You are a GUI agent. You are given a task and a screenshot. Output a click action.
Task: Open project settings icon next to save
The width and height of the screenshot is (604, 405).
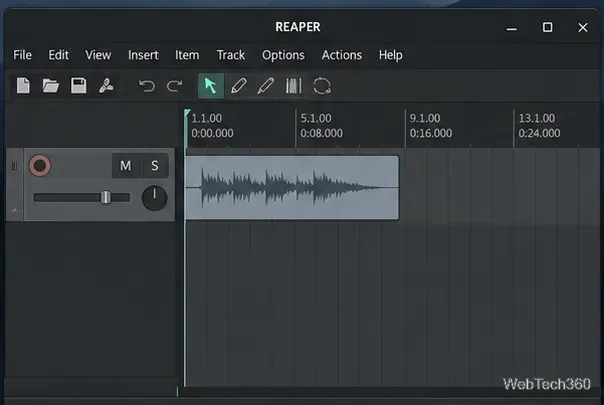pos(106,86)
